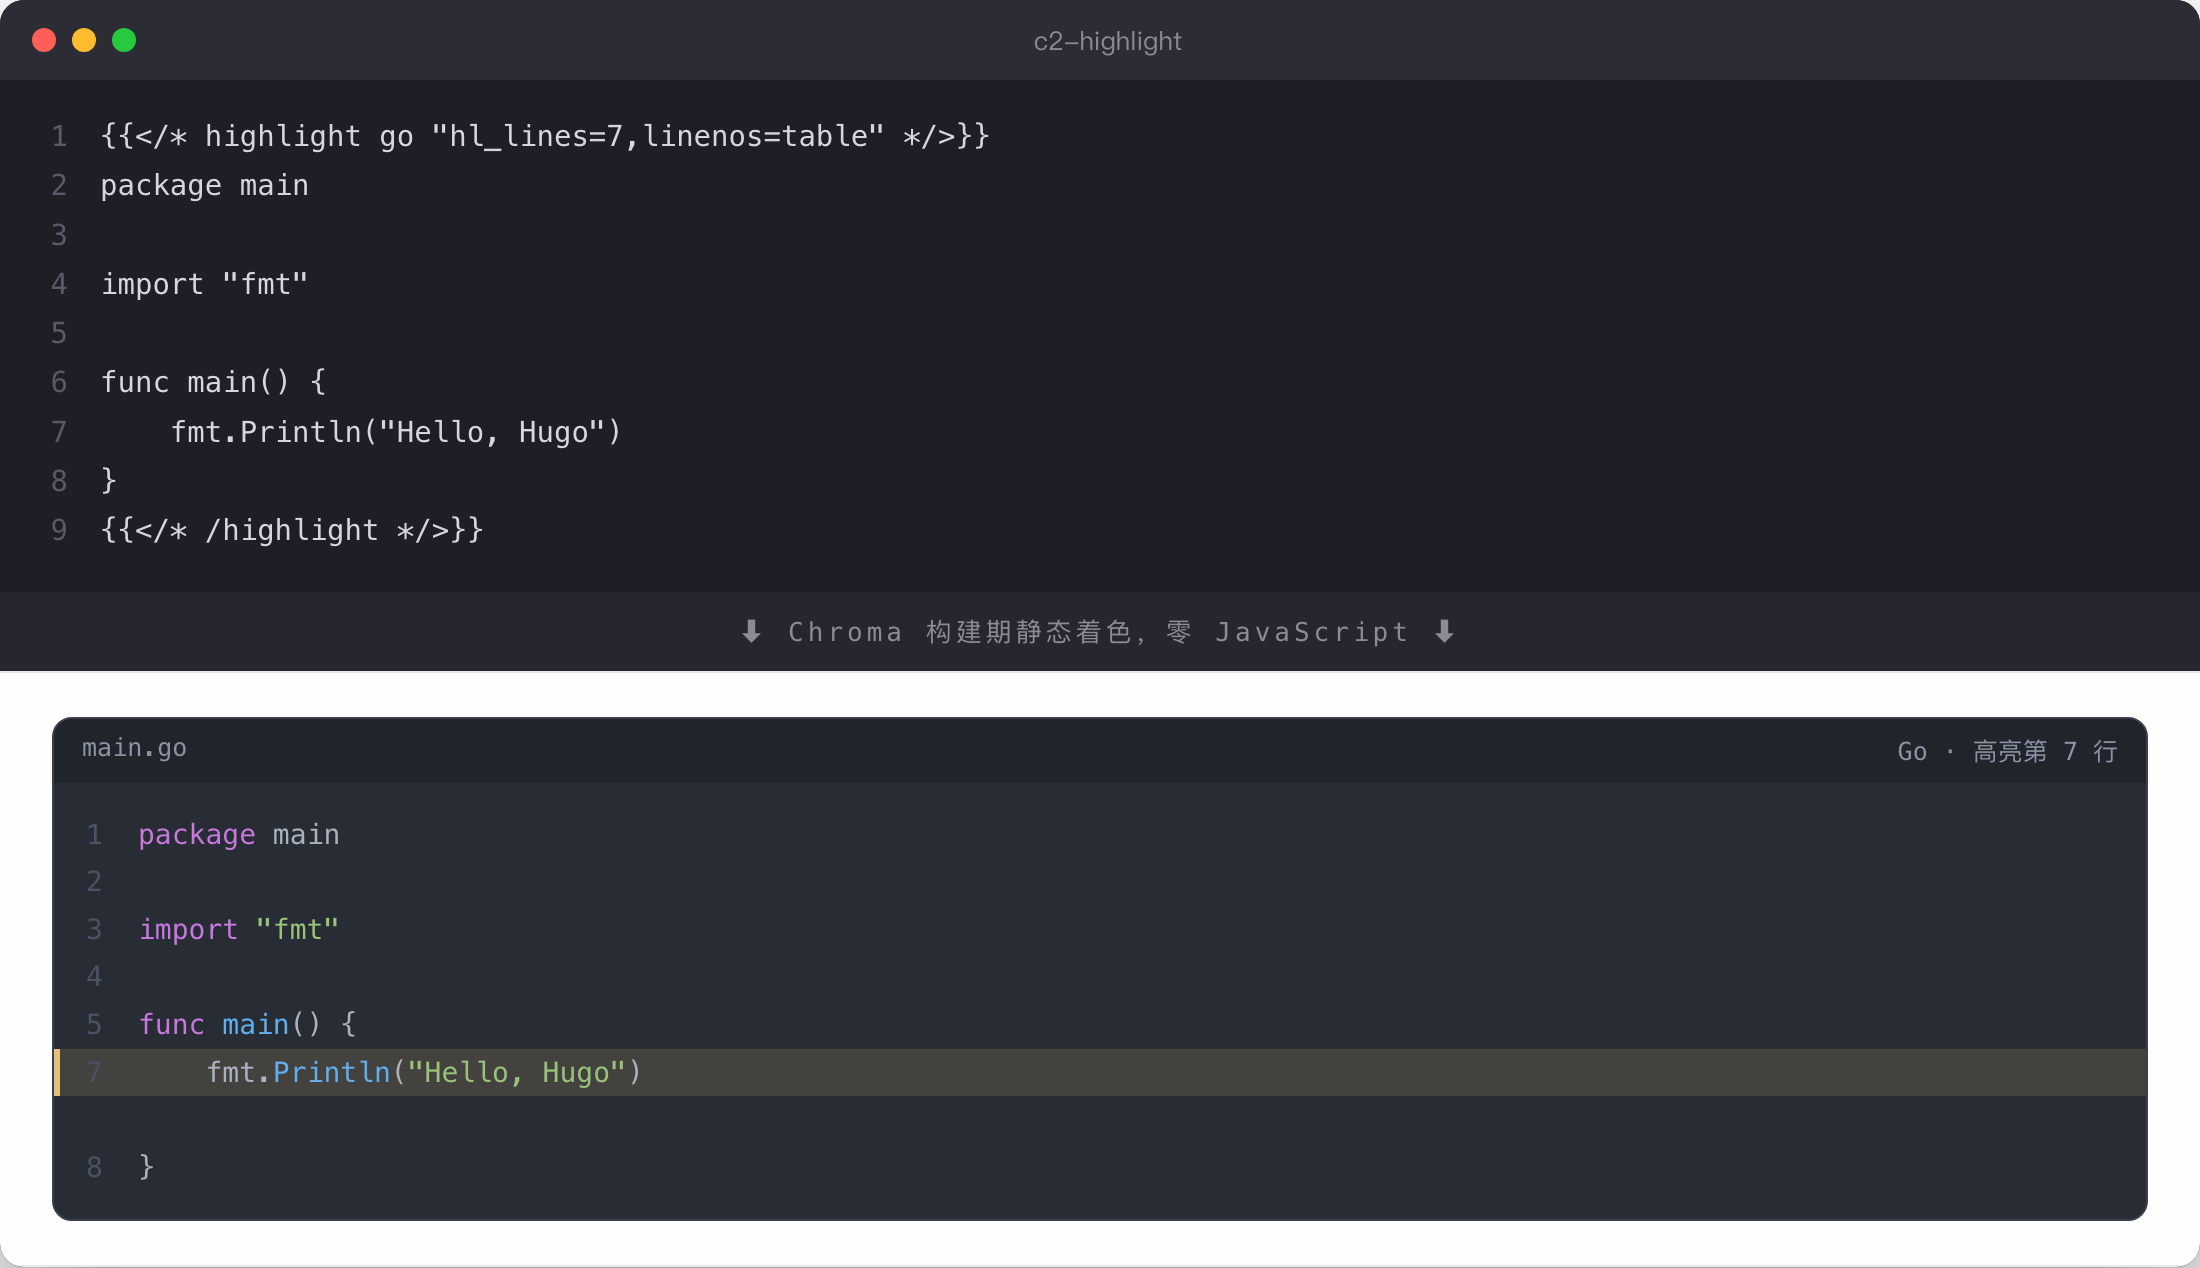Click the closing brace in rendered output
The image size is (2200, 1268).
(146, 1166)
